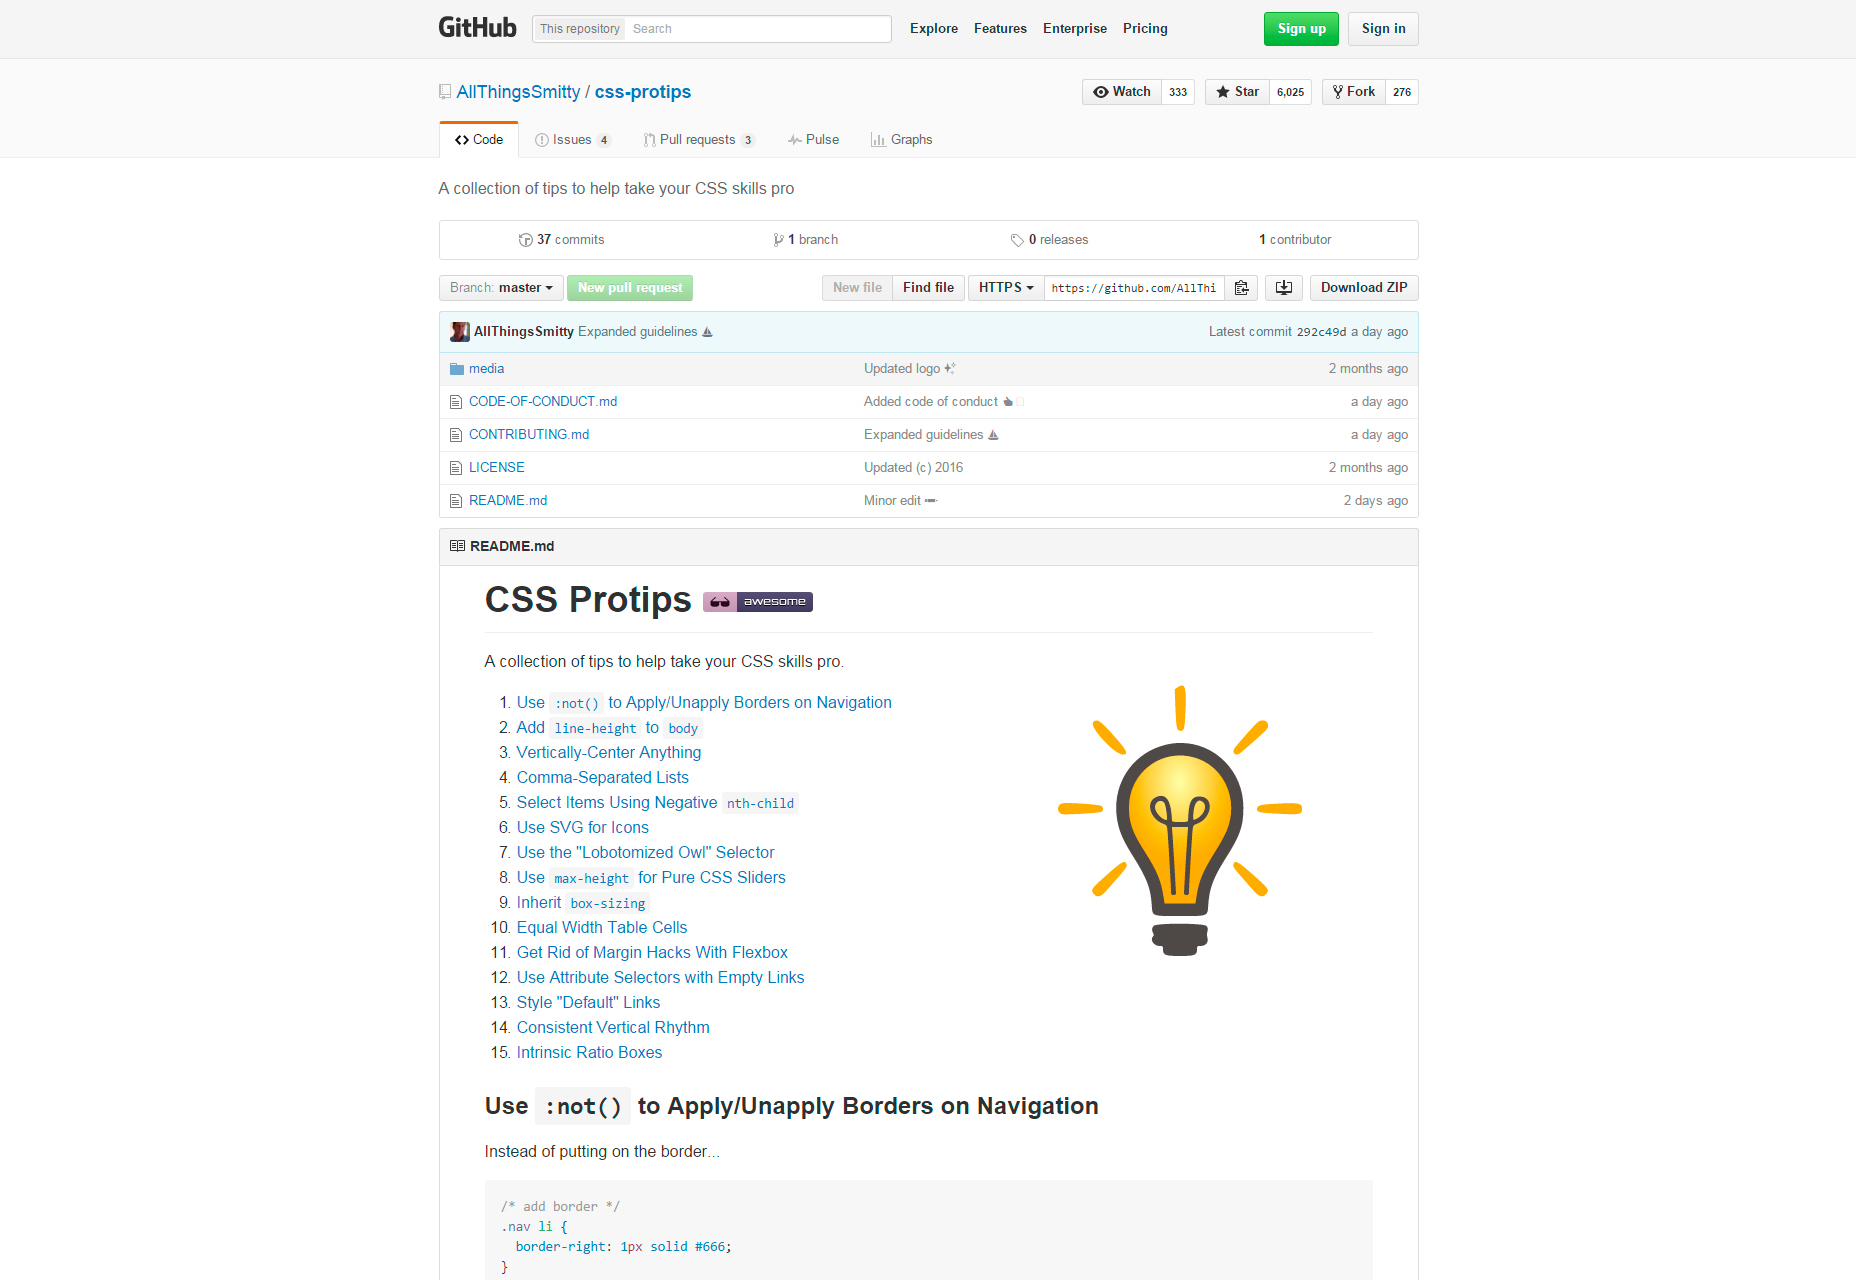Jump to Use SVG for Icons tip

click(583, 828)
